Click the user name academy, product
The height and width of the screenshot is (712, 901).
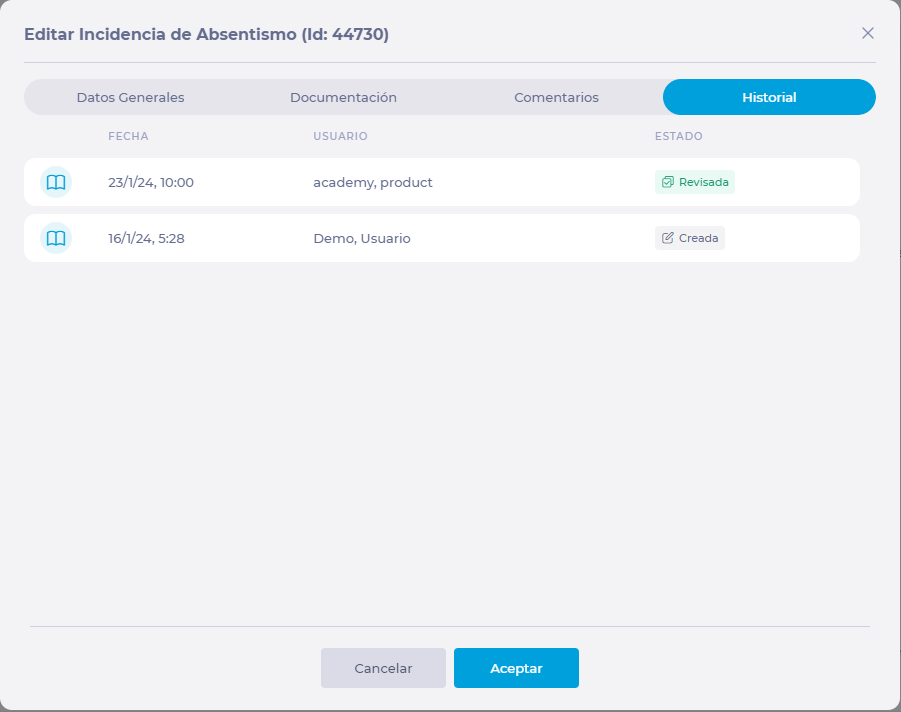pyautogui.click(x=373, y=182)
